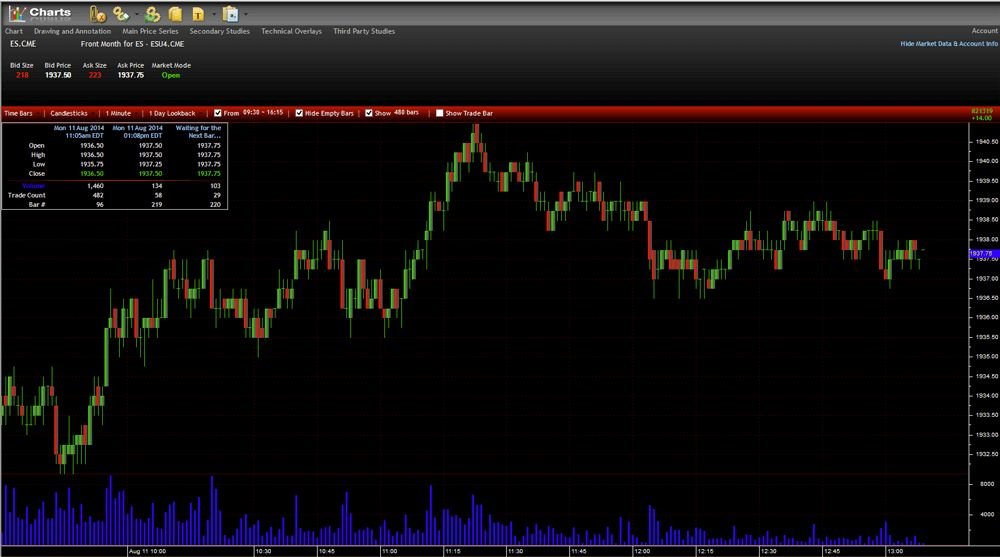
Task: Open the Drawing and Annotation menu
Action: (x=72, y=31)
